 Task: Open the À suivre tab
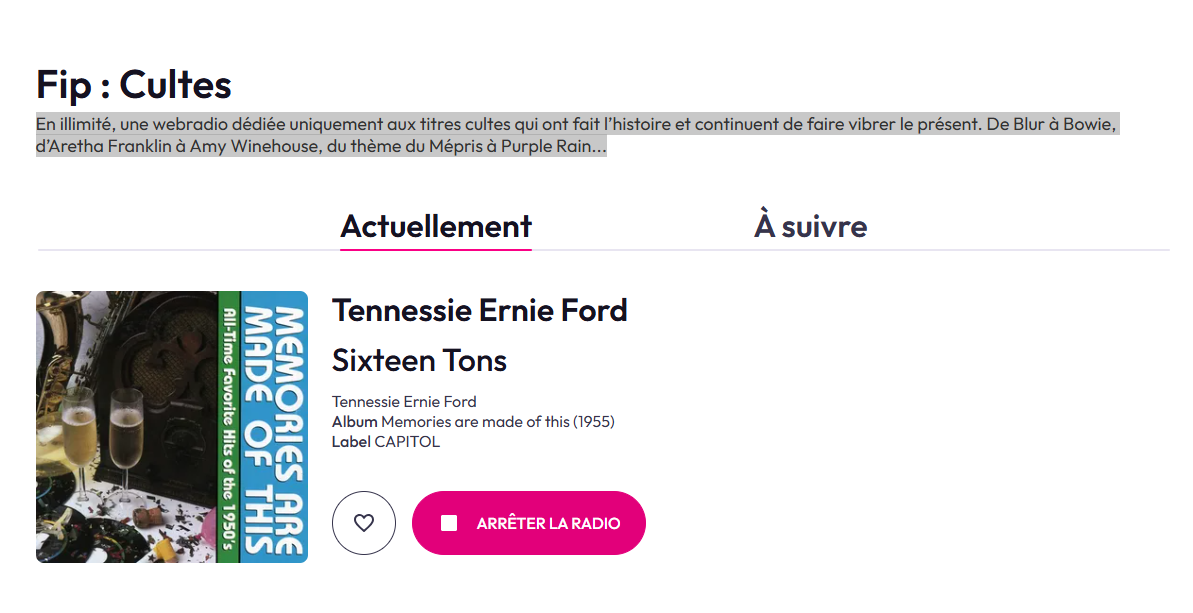click(810, 227)
